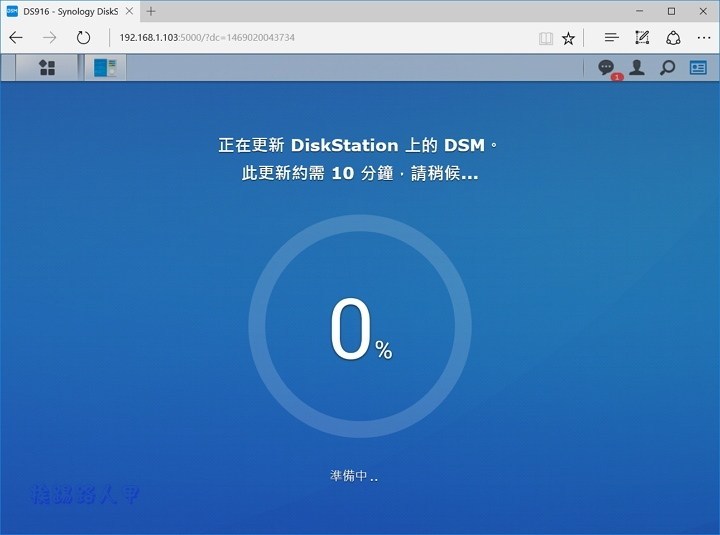Click the 正在更新 DiskStation heading
Image resolution: width=720 pixels, height=535 pixels.
tap(358, 145)
